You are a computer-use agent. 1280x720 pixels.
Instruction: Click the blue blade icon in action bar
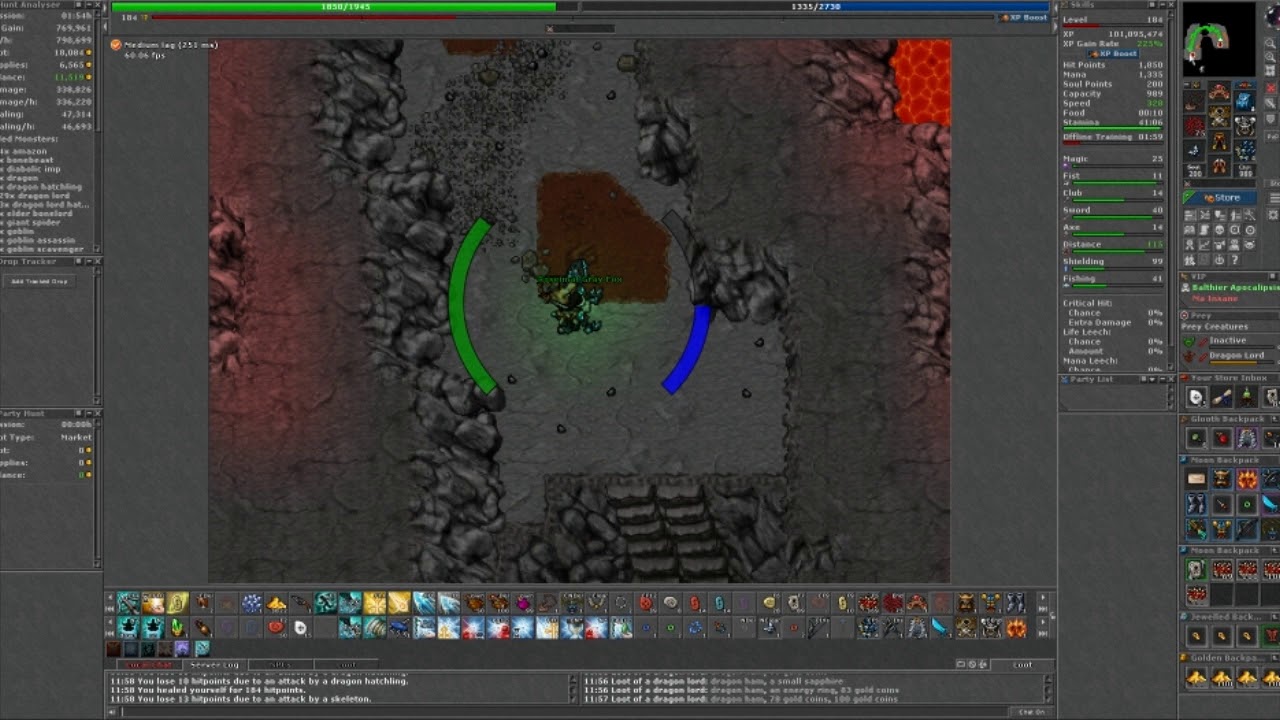pos(940,628)
